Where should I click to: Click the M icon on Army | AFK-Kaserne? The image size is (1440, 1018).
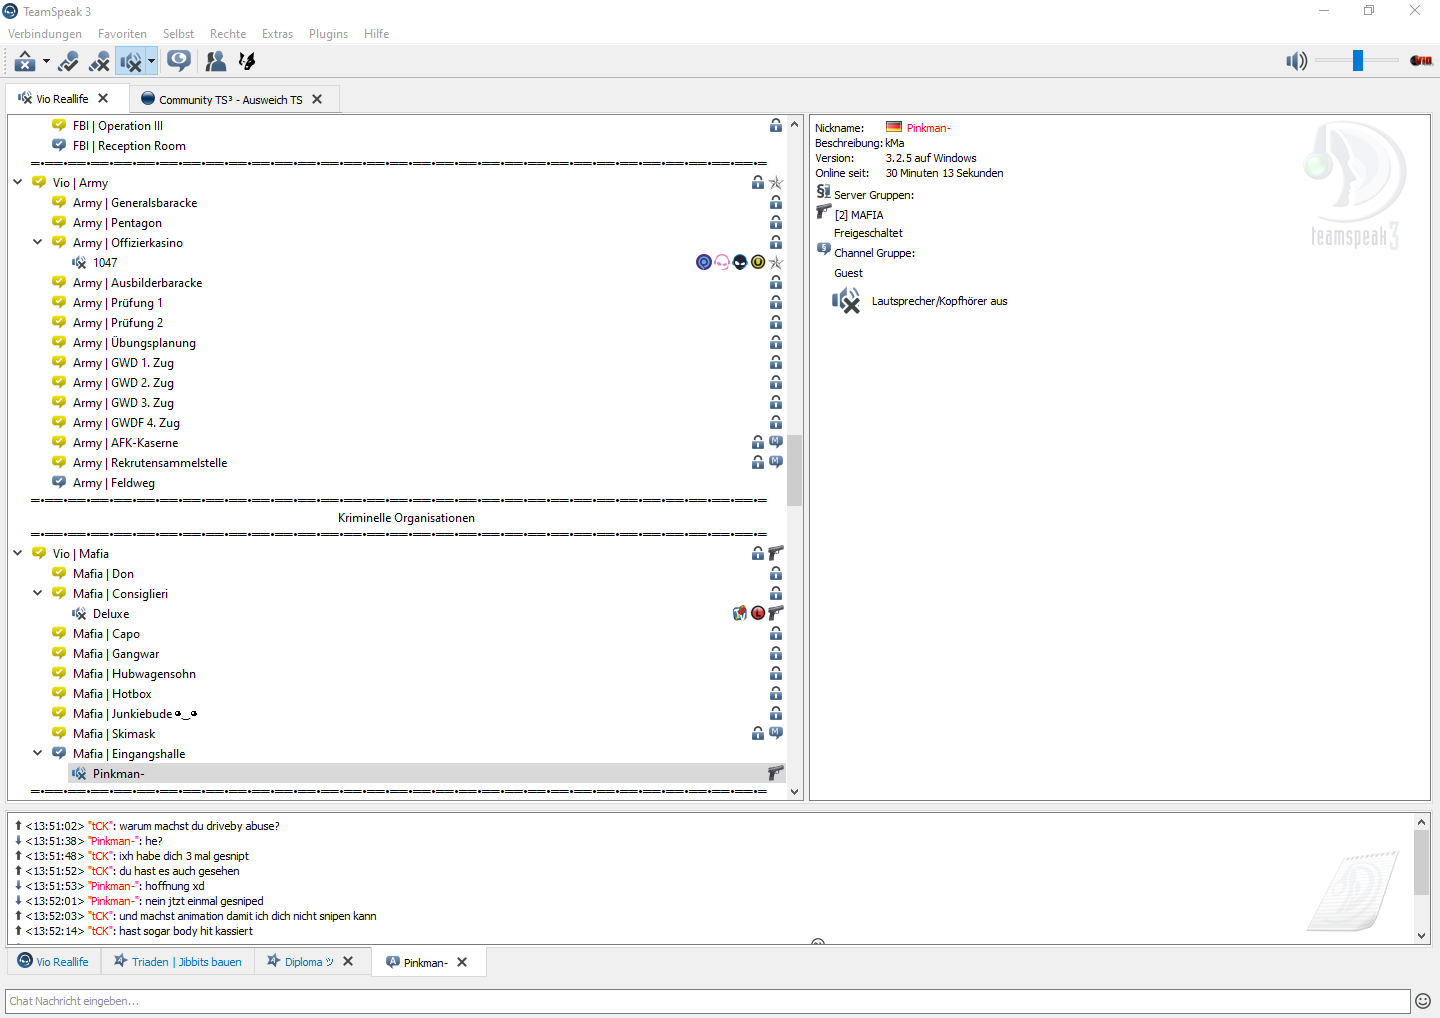point(776,442)
